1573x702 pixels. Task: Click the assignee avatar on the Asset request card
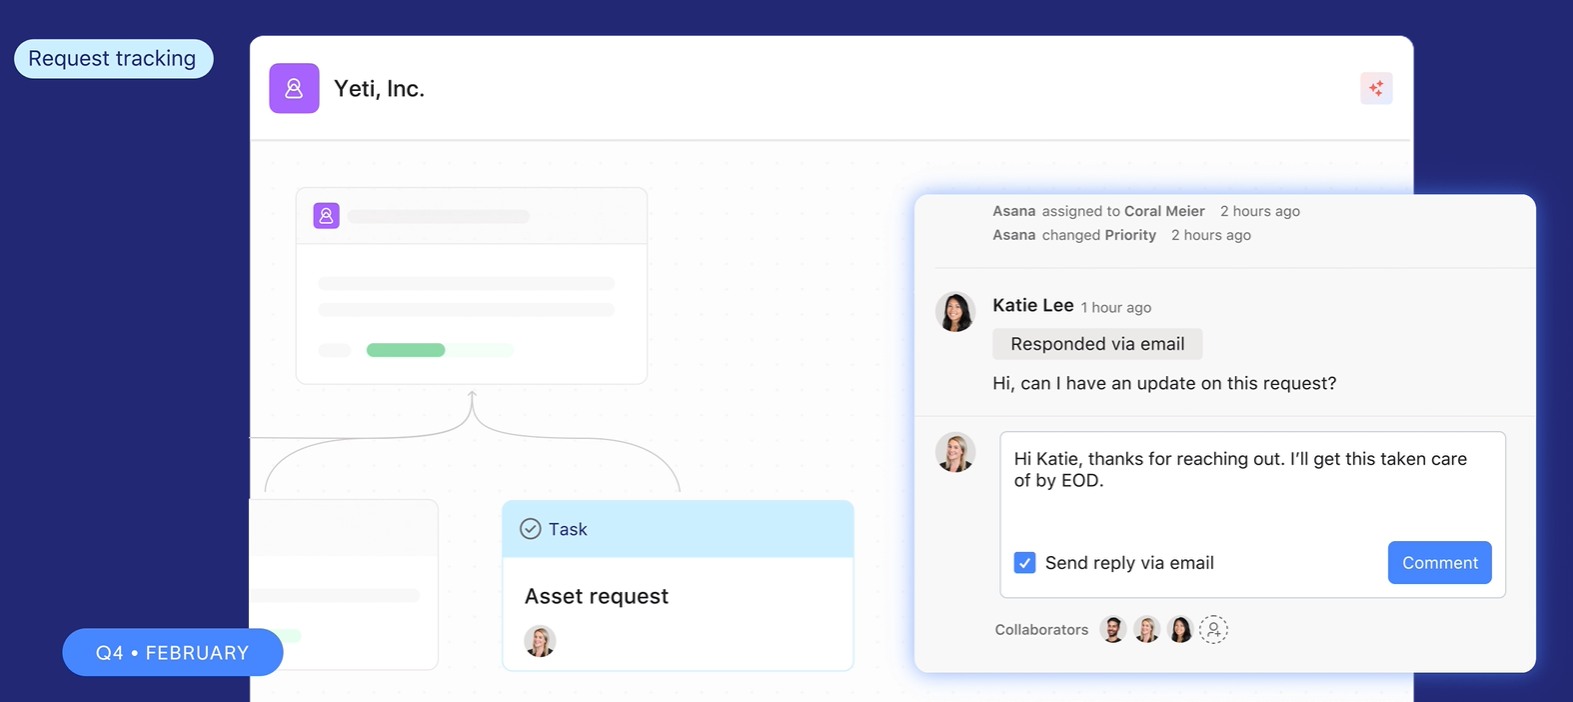click(540, 641)
